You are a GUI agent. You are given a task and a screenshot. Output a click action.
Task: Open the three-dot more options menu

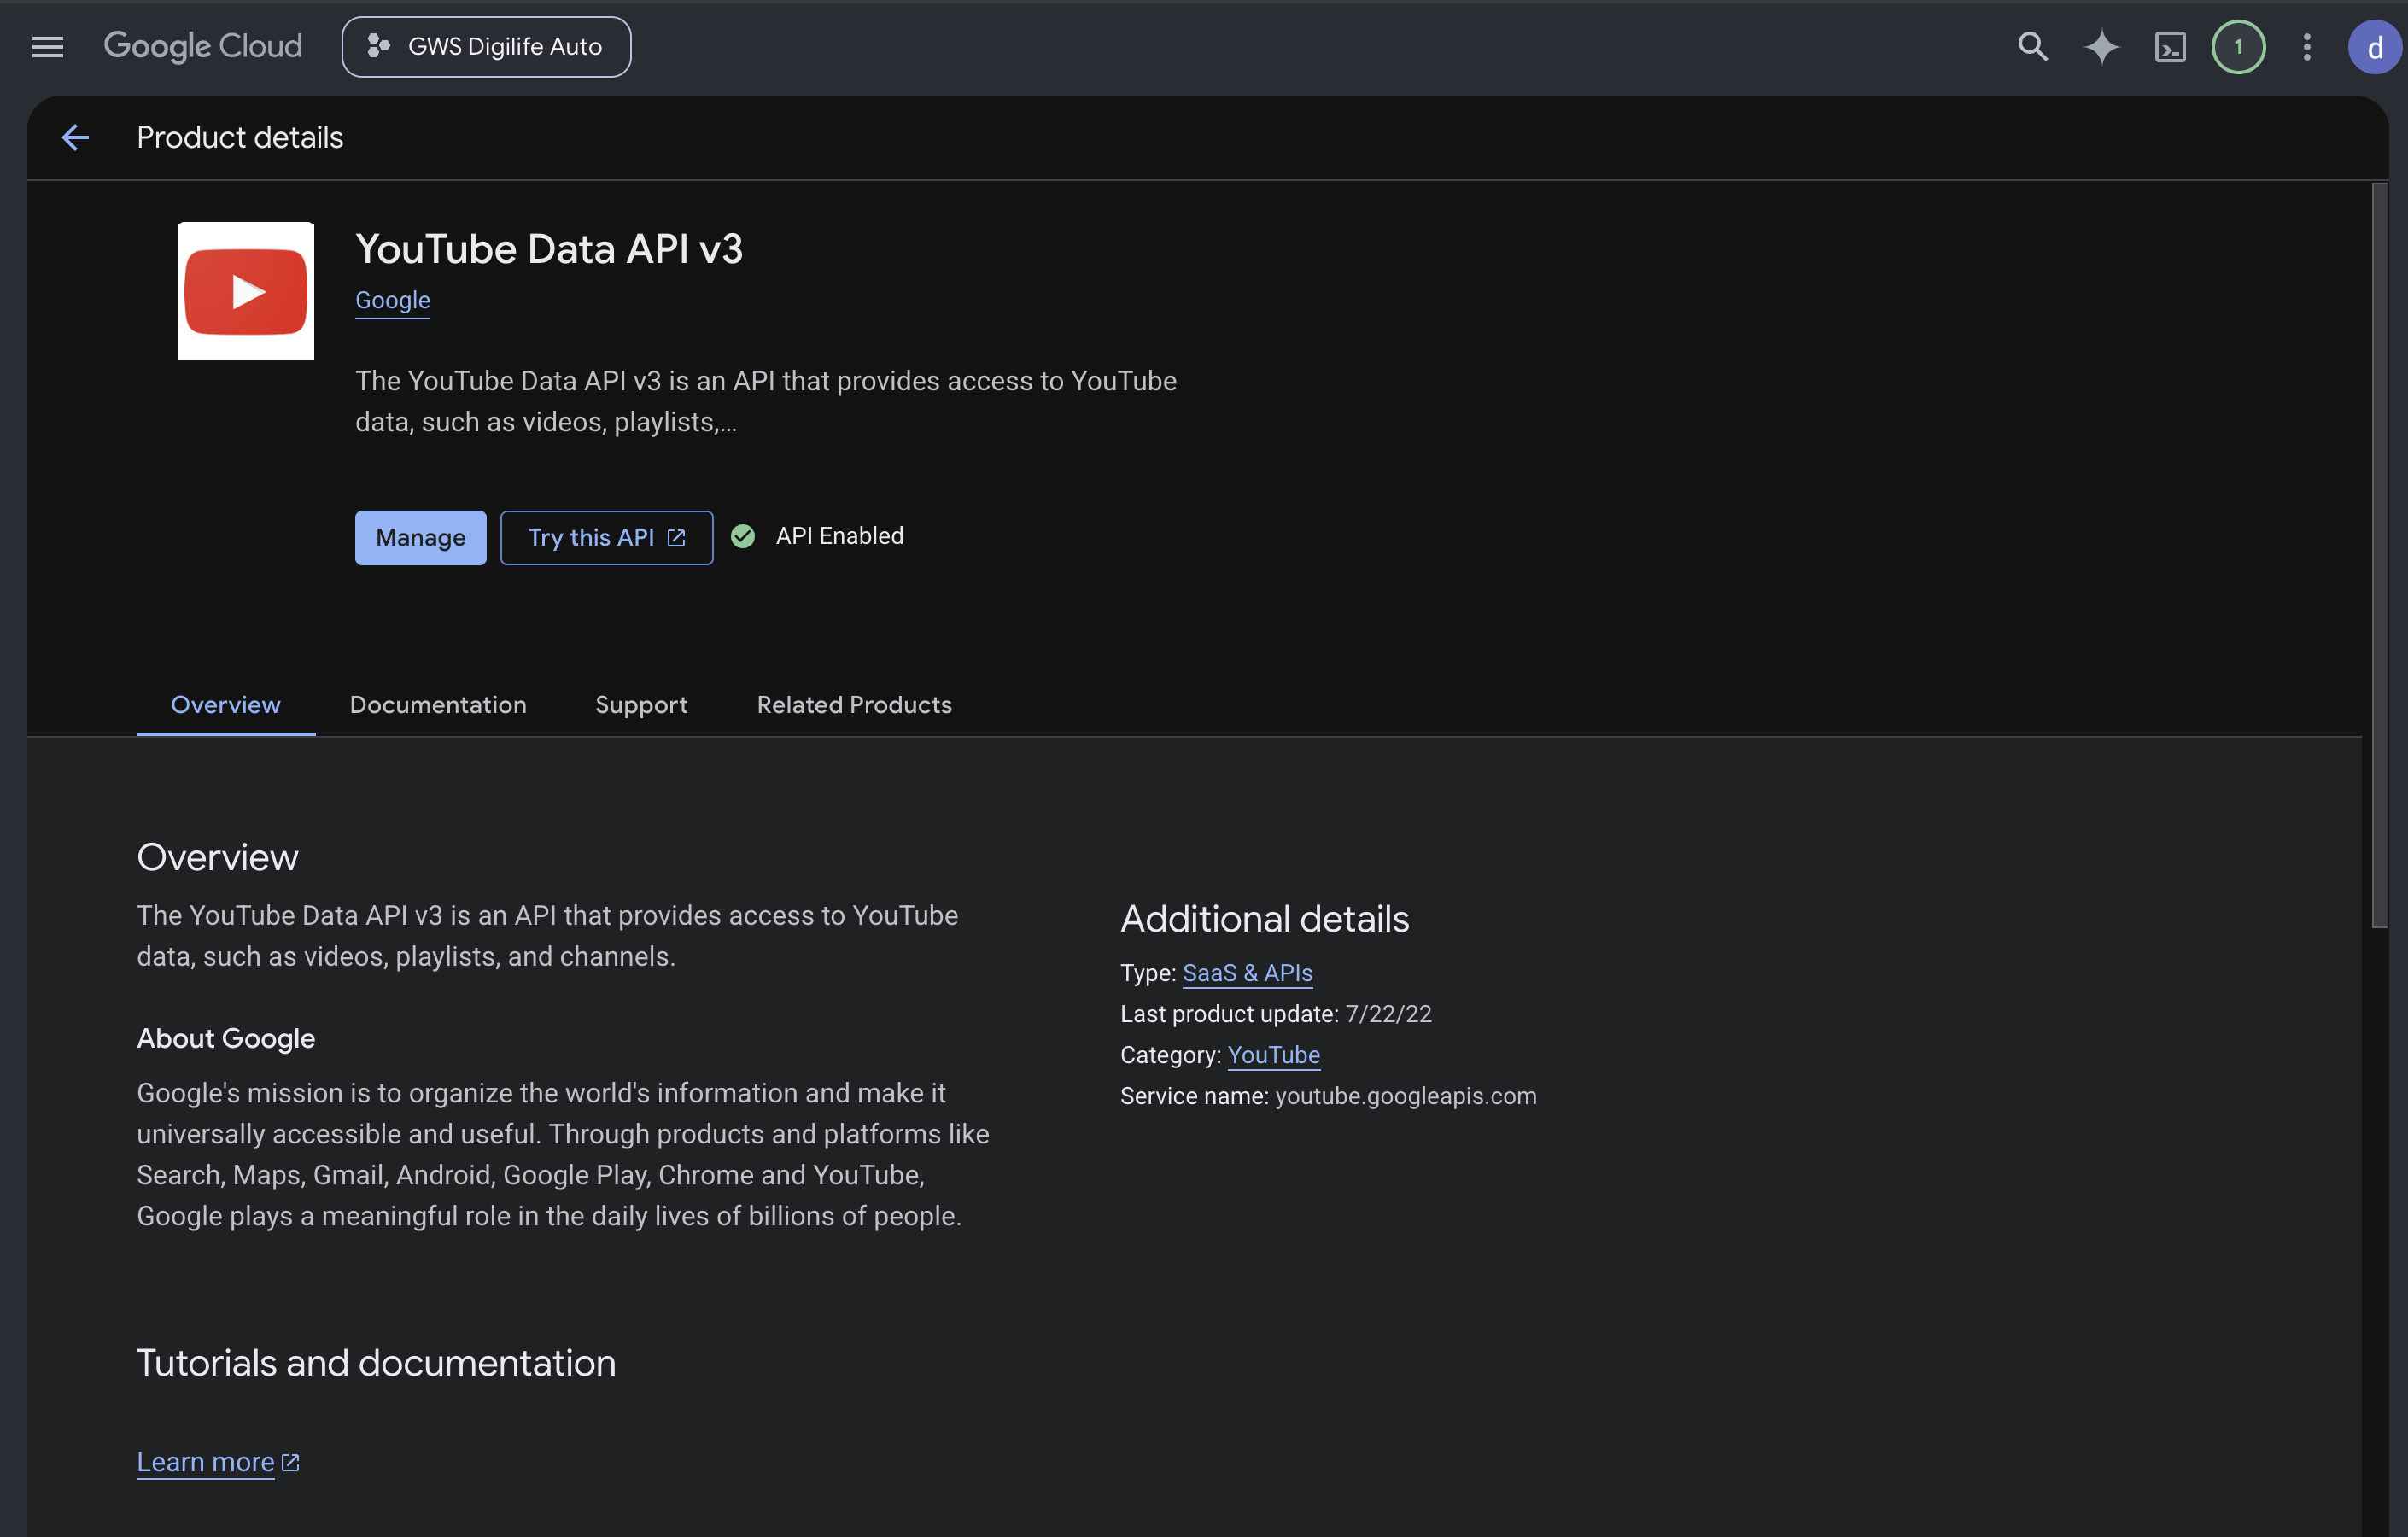tap(2307, 47)
